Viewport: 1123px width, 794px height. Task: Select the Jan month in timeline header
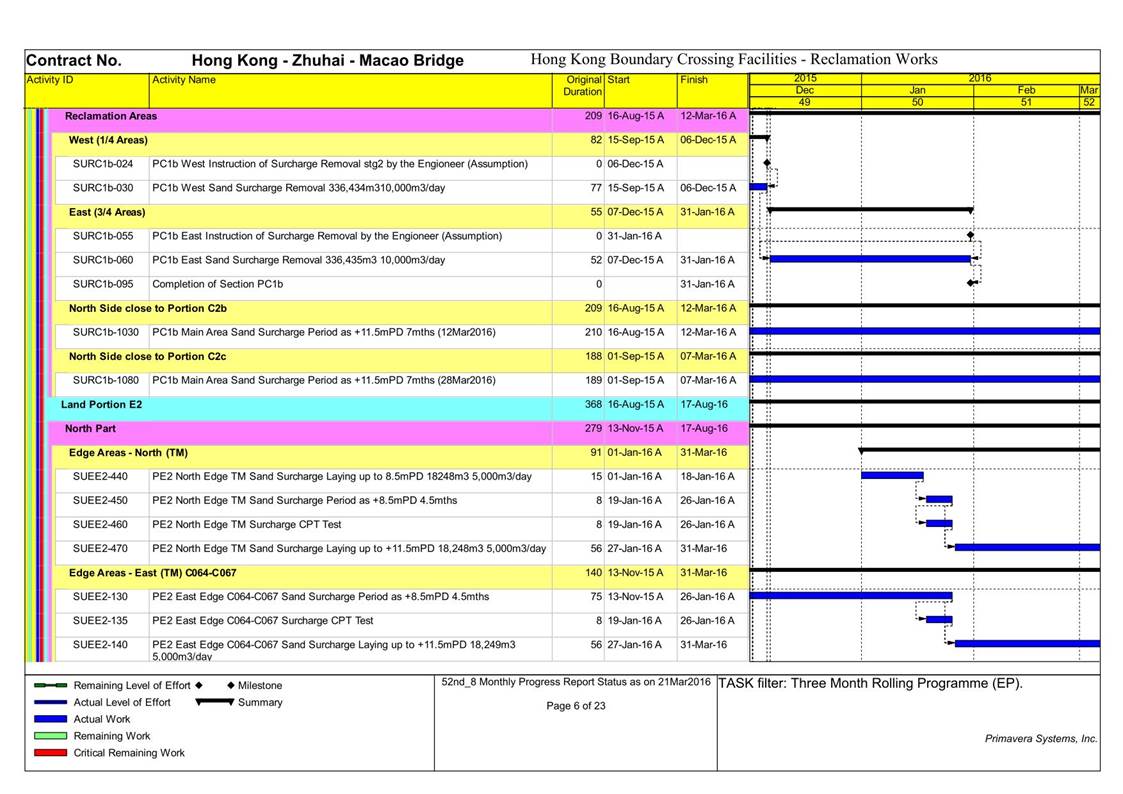[x=917, y=90]
